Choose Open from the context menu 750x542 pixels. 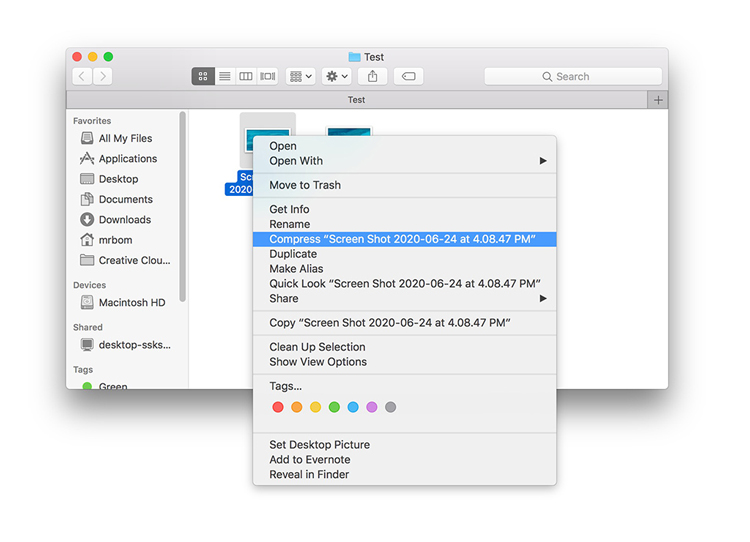pyautogui.click(x=404, y=146)
